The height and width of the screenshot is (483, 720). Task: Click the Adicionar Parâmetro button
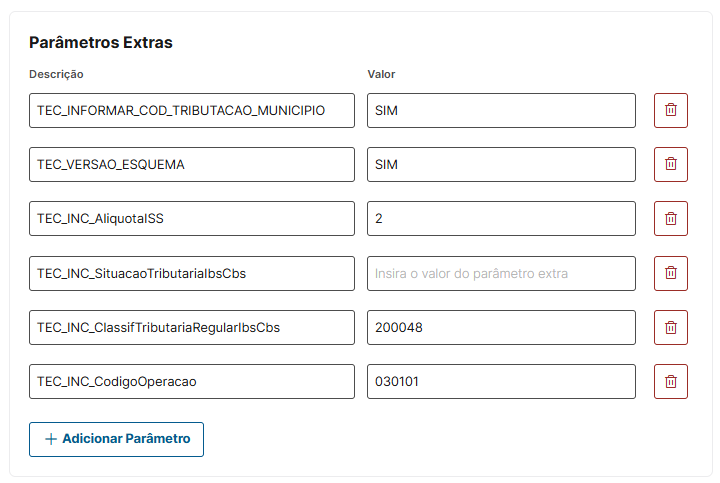coord(116,439)
